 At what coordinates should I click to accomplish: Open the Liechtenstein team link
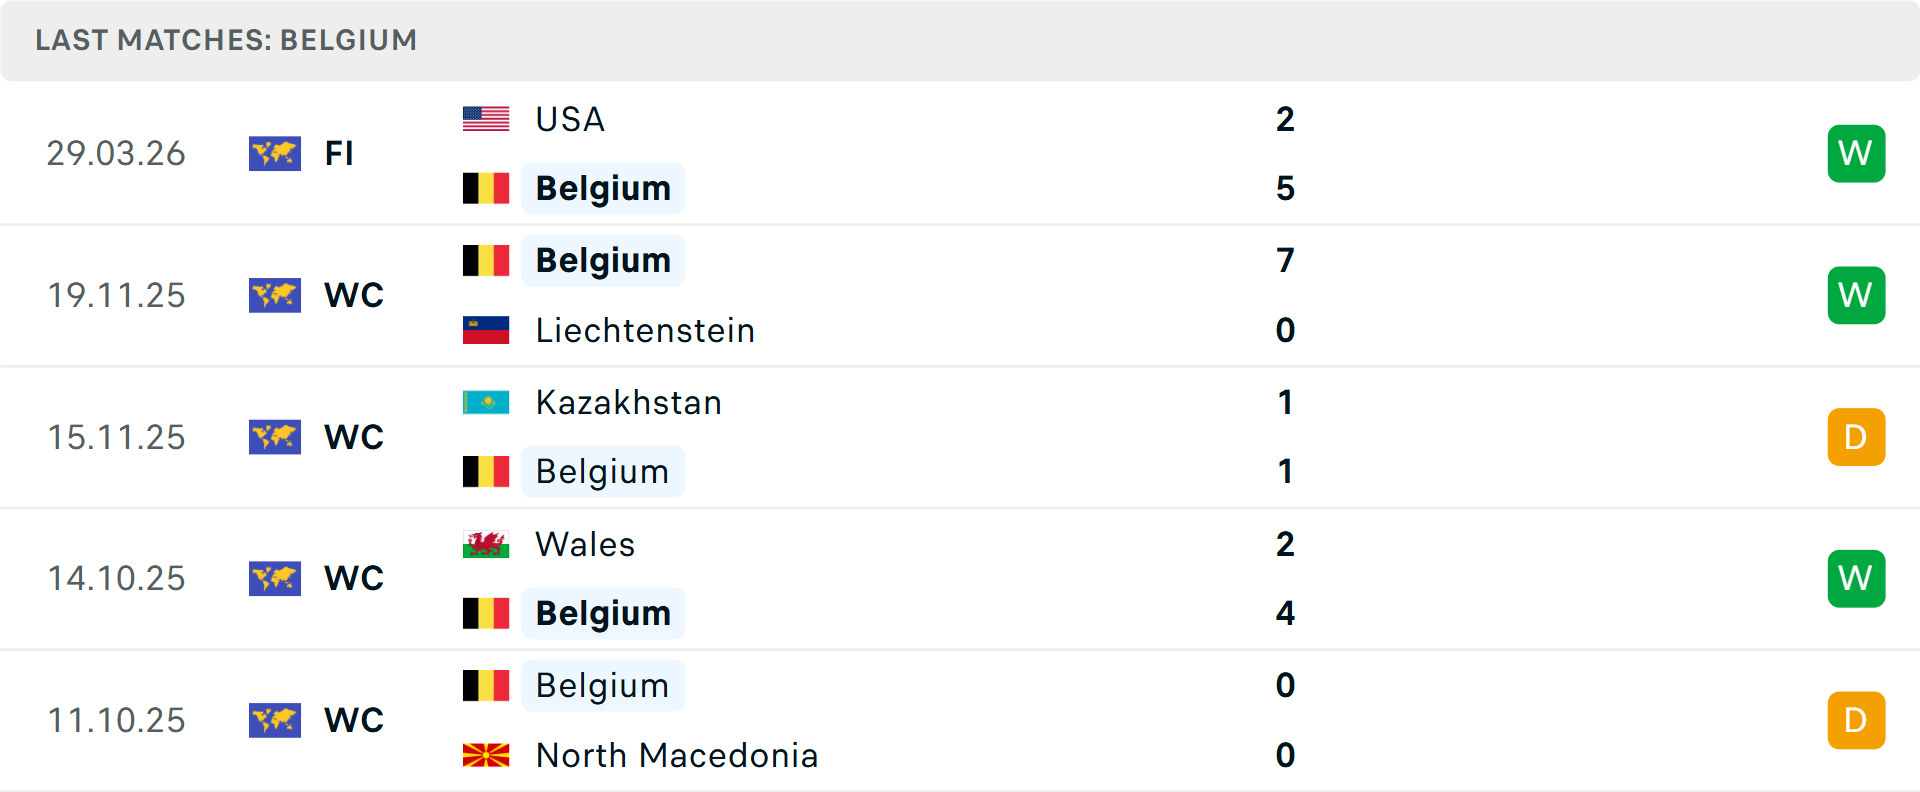(645, 330)
